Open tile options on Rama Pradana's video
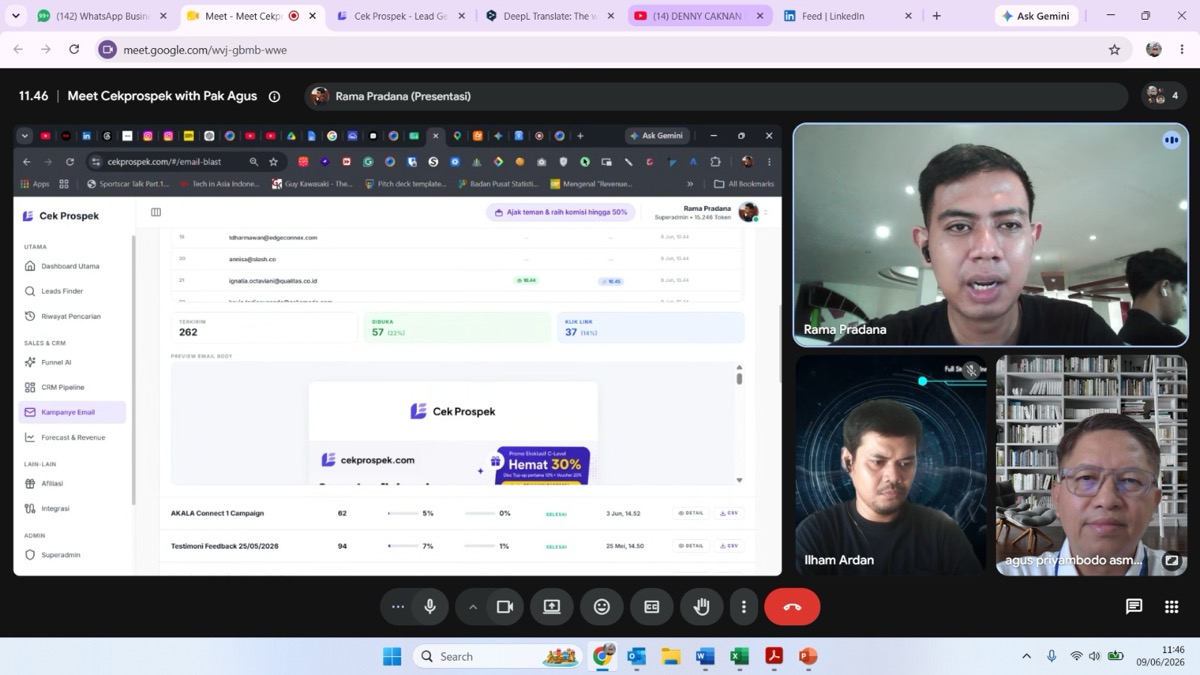The image size is (1200, 675). (x=1171, y=141)
